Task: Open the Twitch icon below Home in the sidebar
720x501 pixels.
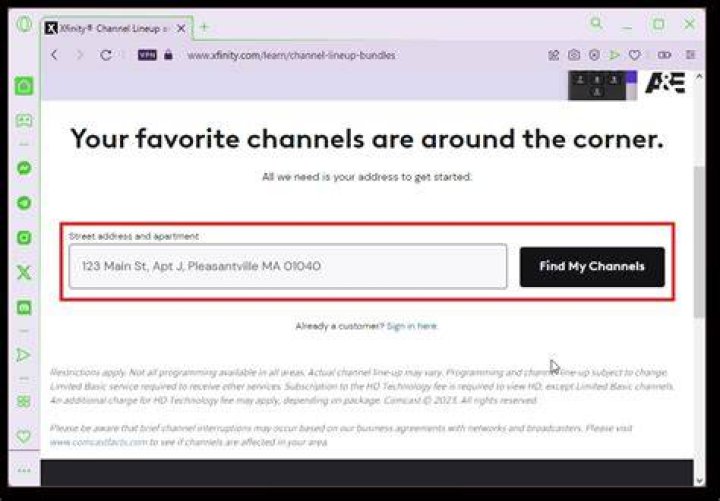Action: pyautogui.click(x=24, y=120)
